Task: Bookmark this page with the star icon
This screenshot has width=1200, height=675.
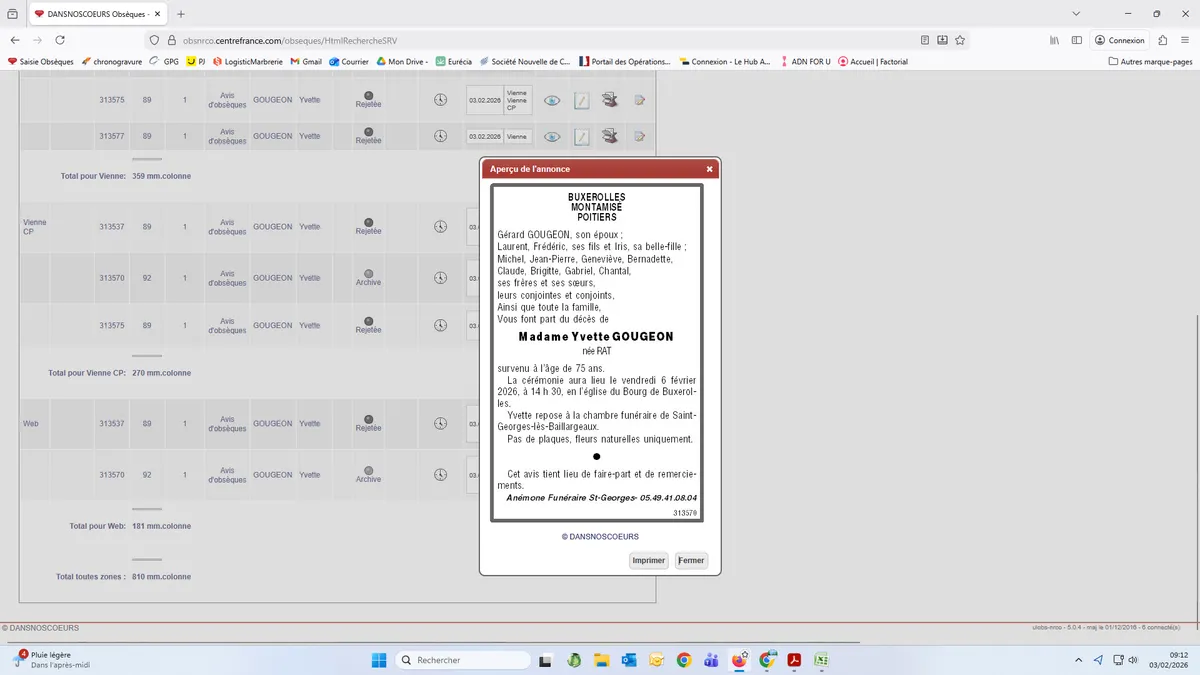Action: pos(960,40)
